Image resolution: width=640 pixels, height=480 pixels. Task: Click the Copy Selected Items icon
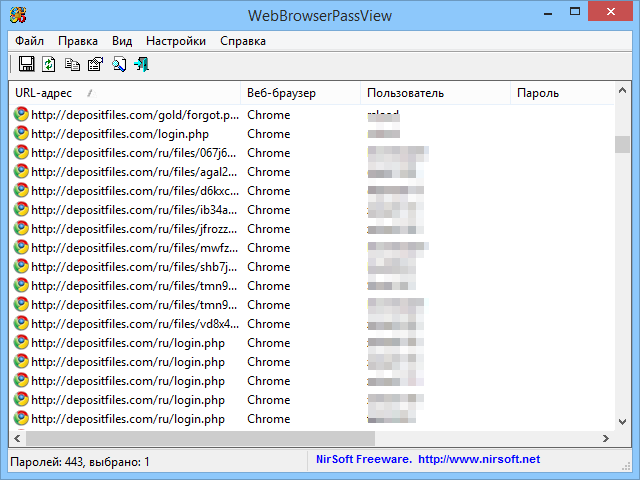click(72, 64)
